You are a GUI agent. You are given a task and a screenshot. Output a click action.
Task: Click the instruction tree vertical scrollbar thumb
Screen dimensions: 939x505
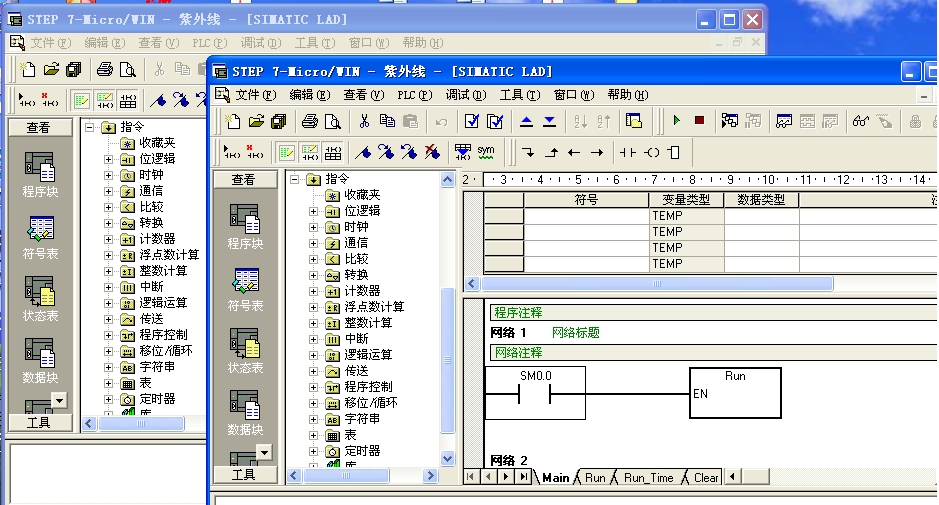pos(447,360)
